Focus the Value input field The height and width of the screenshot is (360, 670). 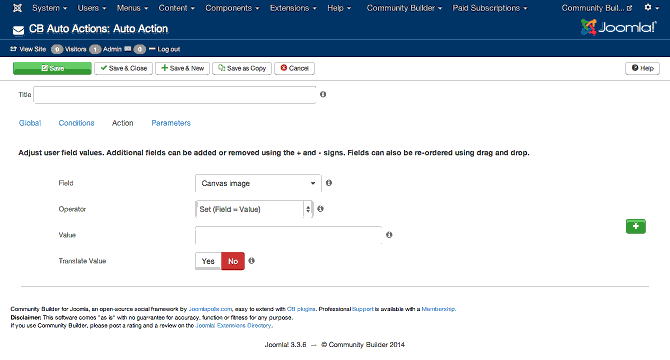tap(288, 235)
